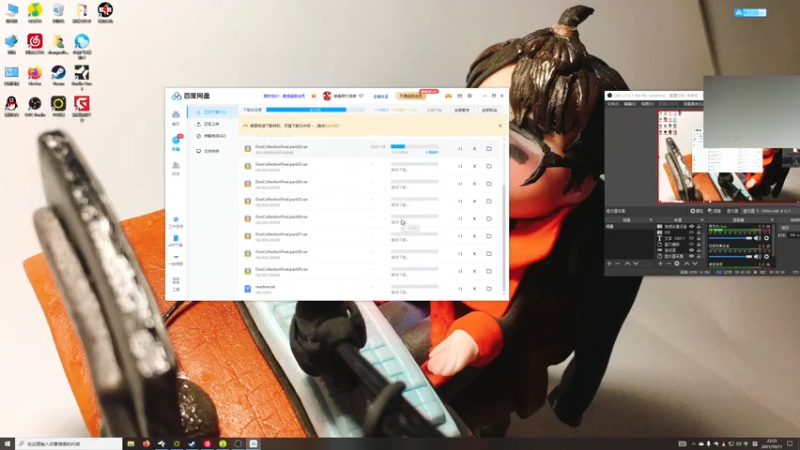The height and width of the screenshot is (450, 800).
Task: Click the pause all downloads button
Action: pyautogui.click(x=462, y=110)
